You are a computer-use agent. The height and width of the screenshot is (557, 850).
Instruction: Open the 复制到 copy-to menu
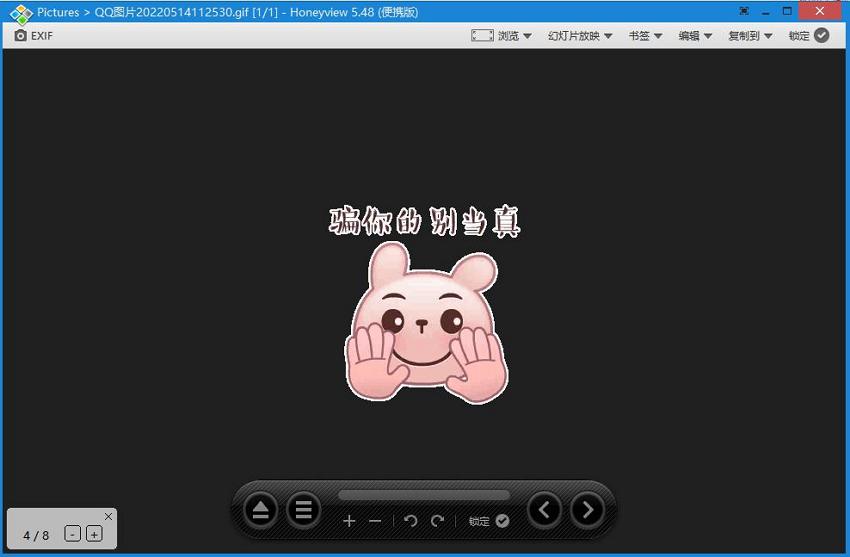[x=750, y=35]
